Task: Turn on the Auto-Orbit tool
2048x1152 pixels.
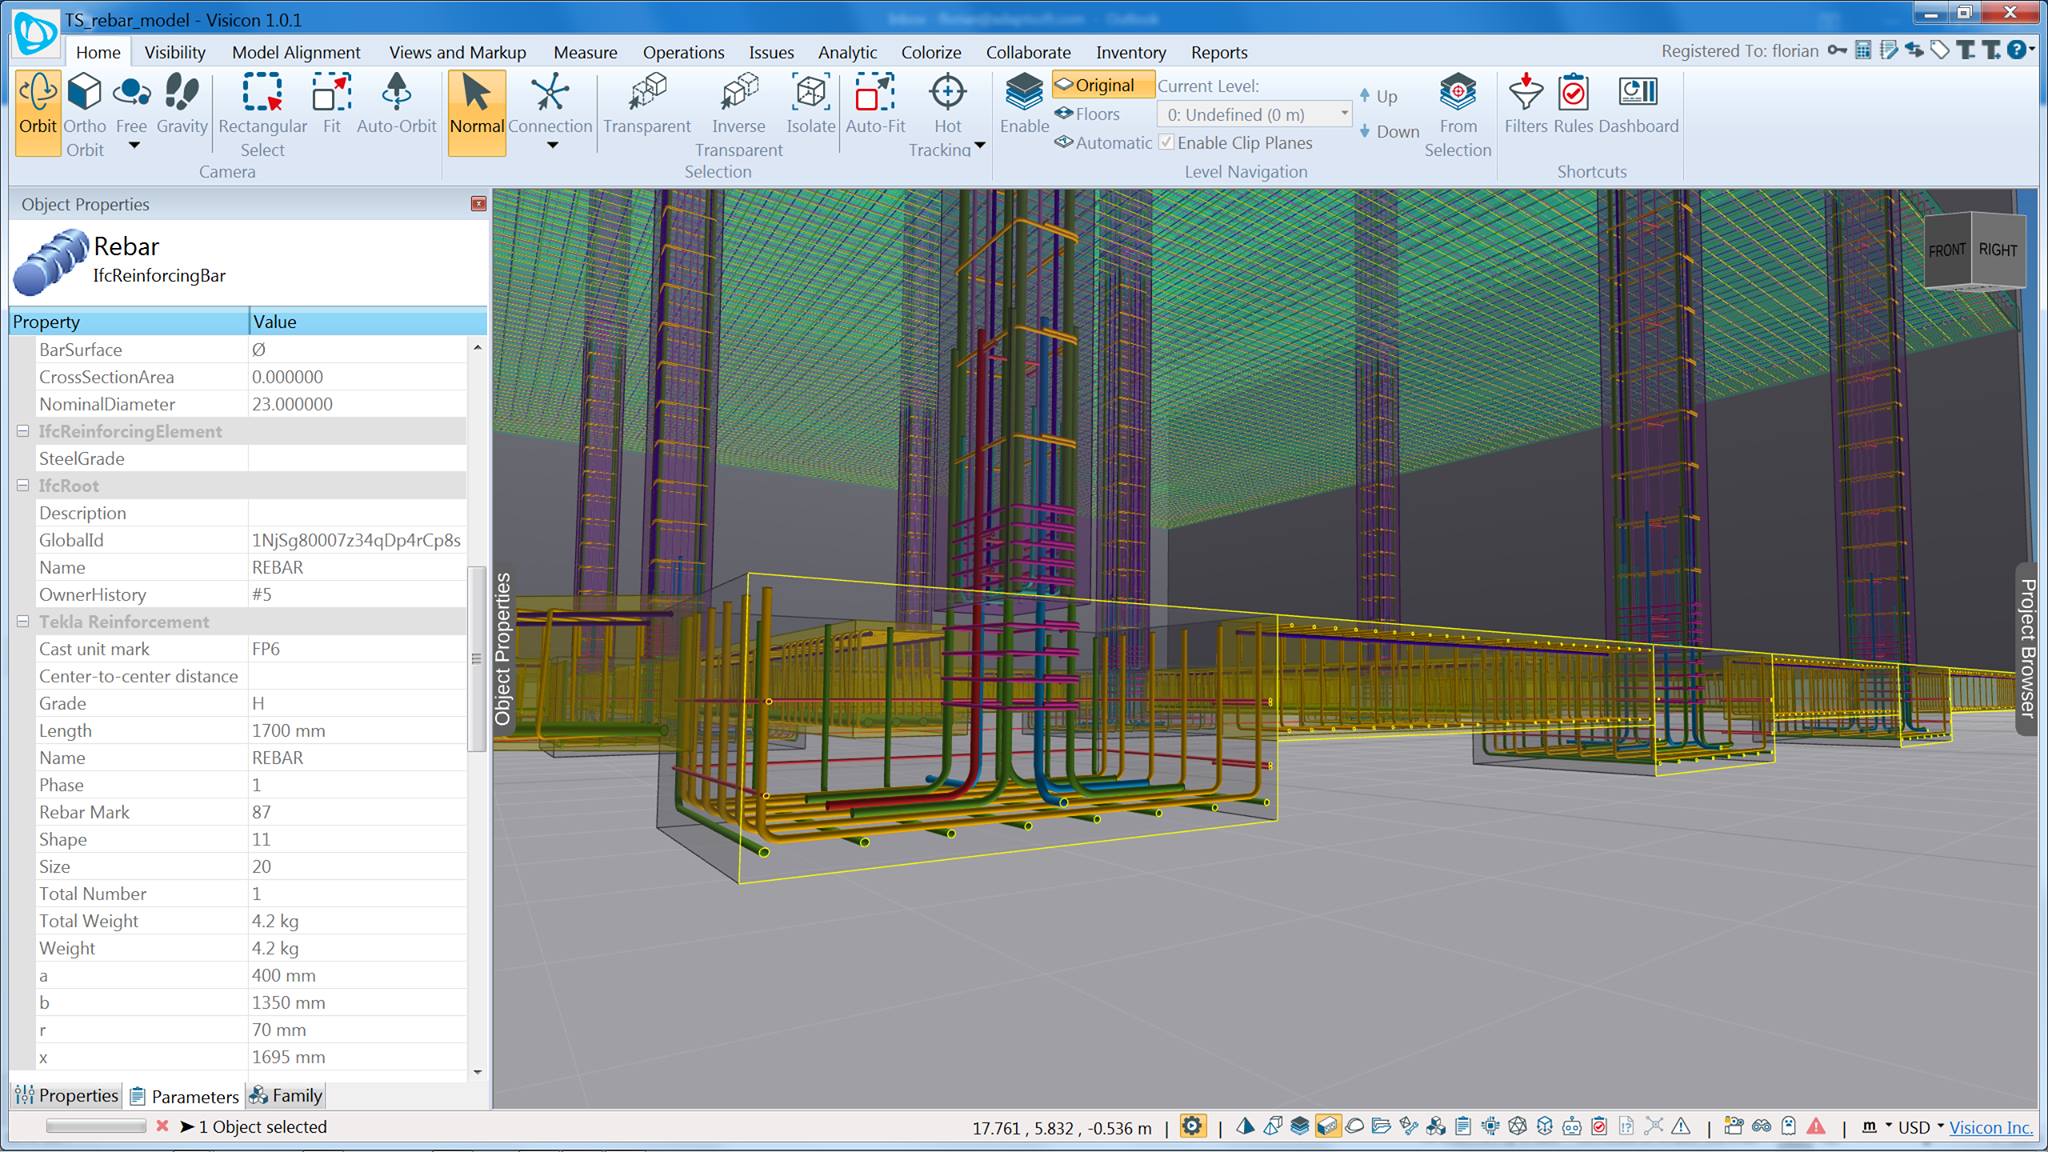Action: pos(396,104)
